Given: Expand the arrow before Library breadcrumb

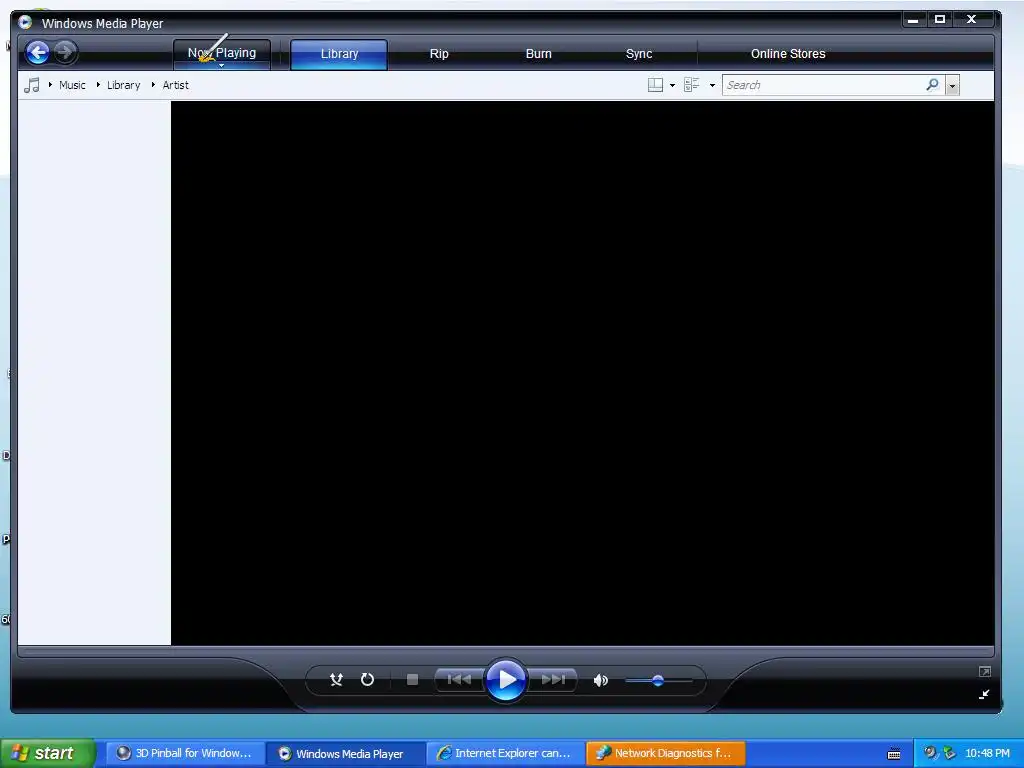Looking at the screenshot, I should point(98,85).
